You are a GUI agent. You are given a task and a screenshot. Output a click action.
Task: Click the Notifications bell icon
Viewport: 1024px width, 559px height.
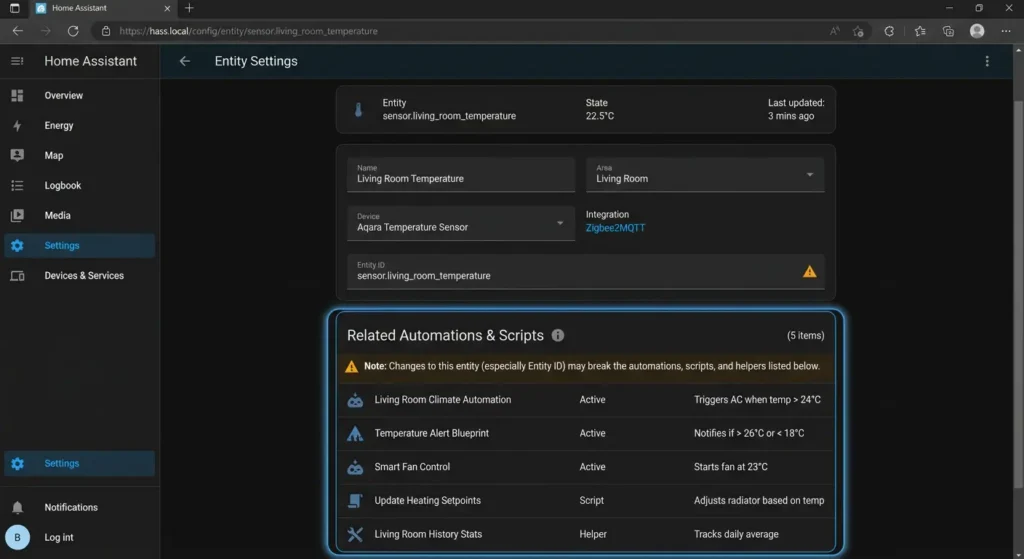(17, 507)
